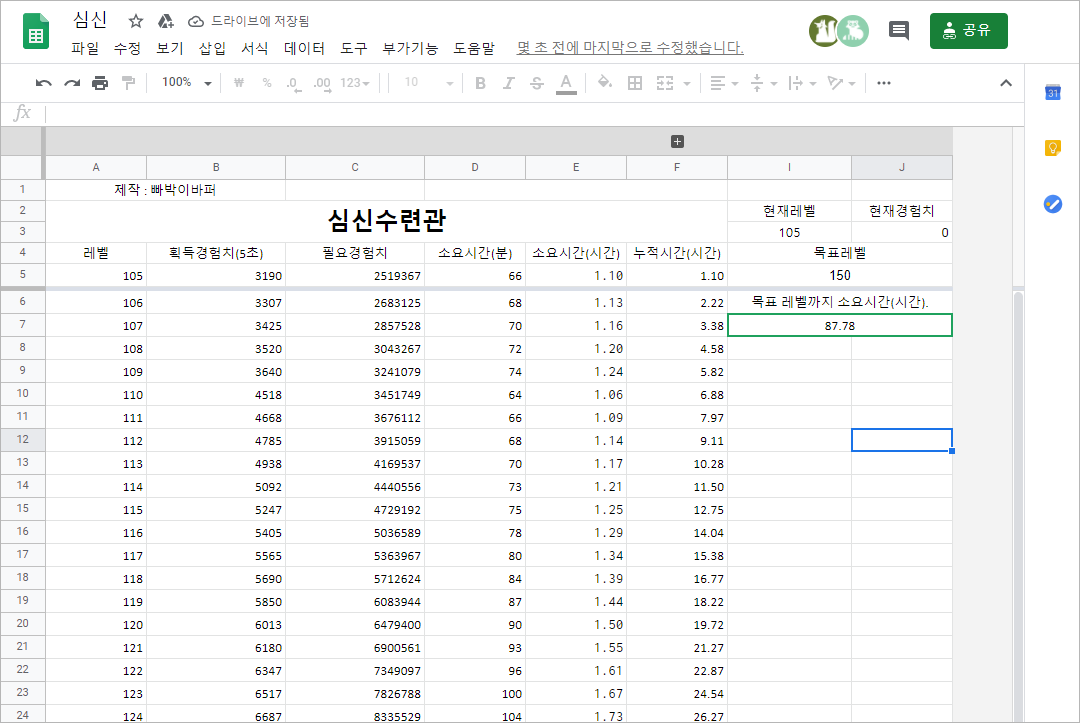The height and width of the screenshot is (723, 1080).
Task: Open the fill color tool
Action: tap(604, 83)
